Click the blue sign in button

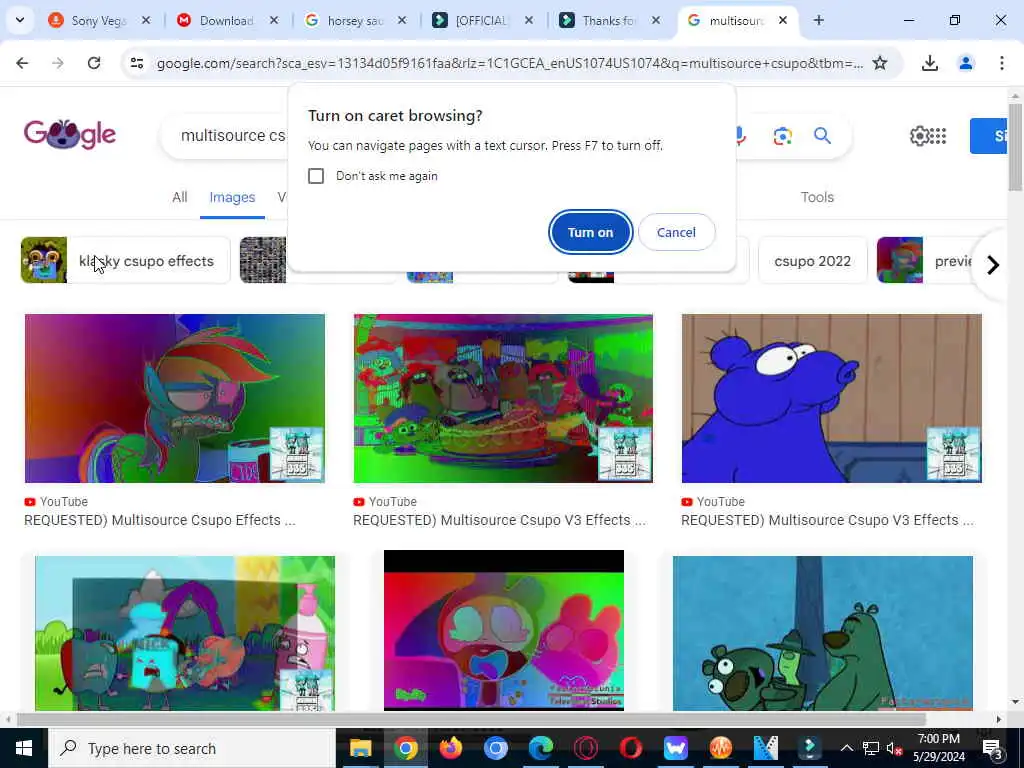[x=989, y=136]
